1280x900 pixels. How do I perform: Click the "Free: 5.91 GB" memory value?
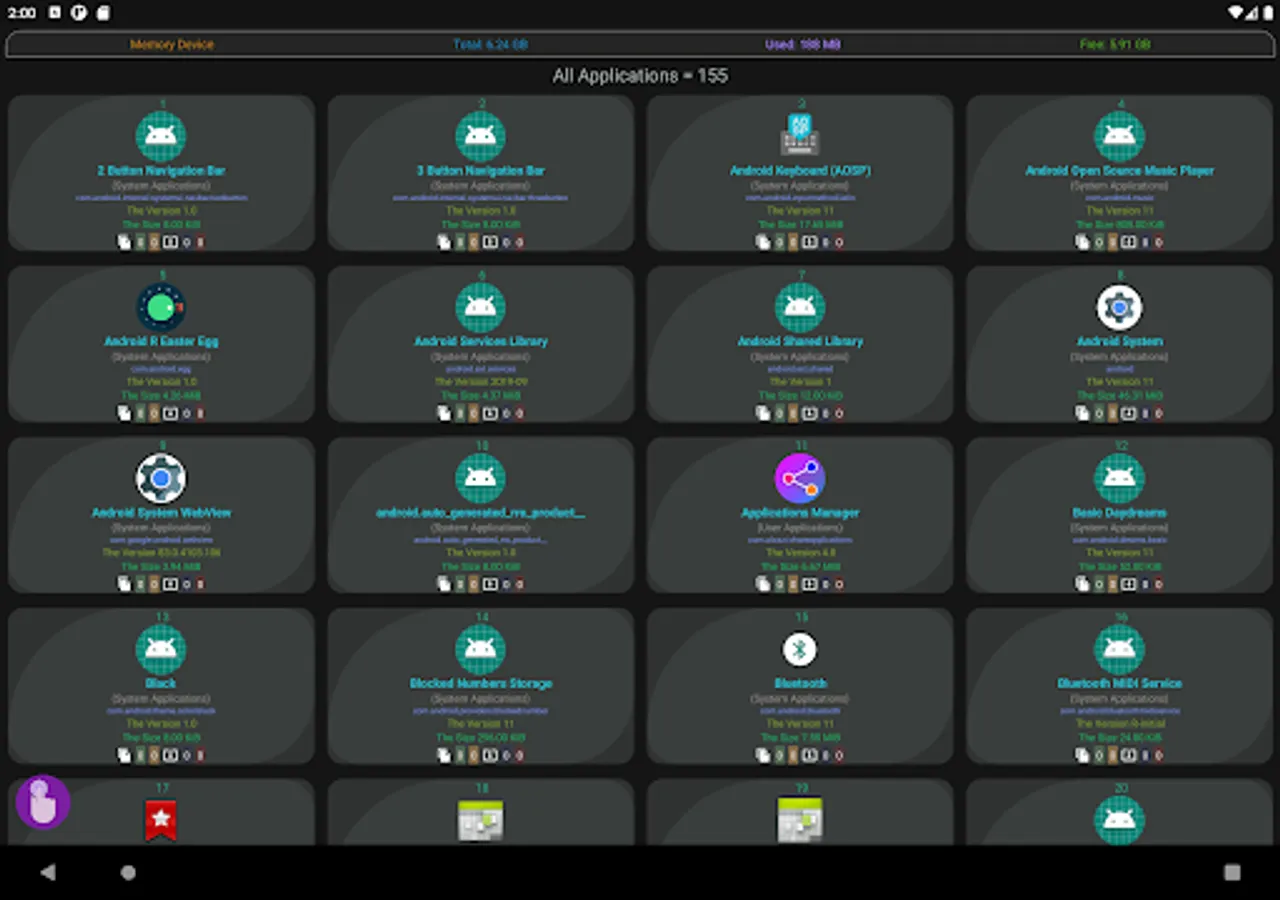1115,45
